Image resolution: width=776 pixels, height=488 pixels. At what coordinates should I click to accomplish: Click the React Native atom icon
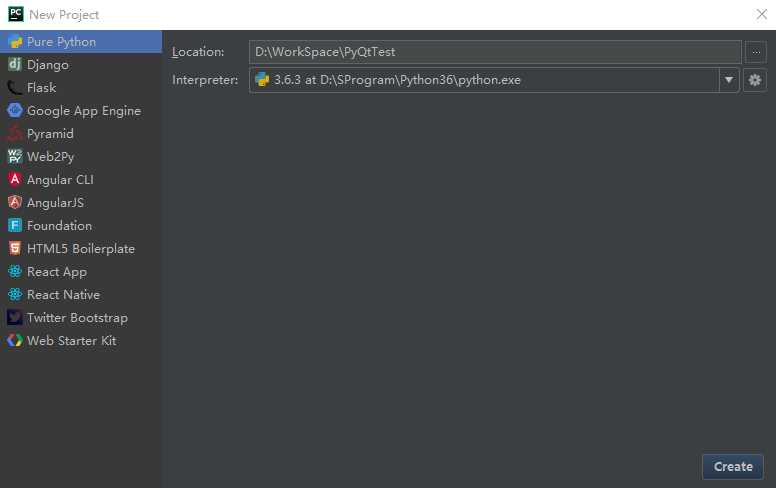click(15, 294)
